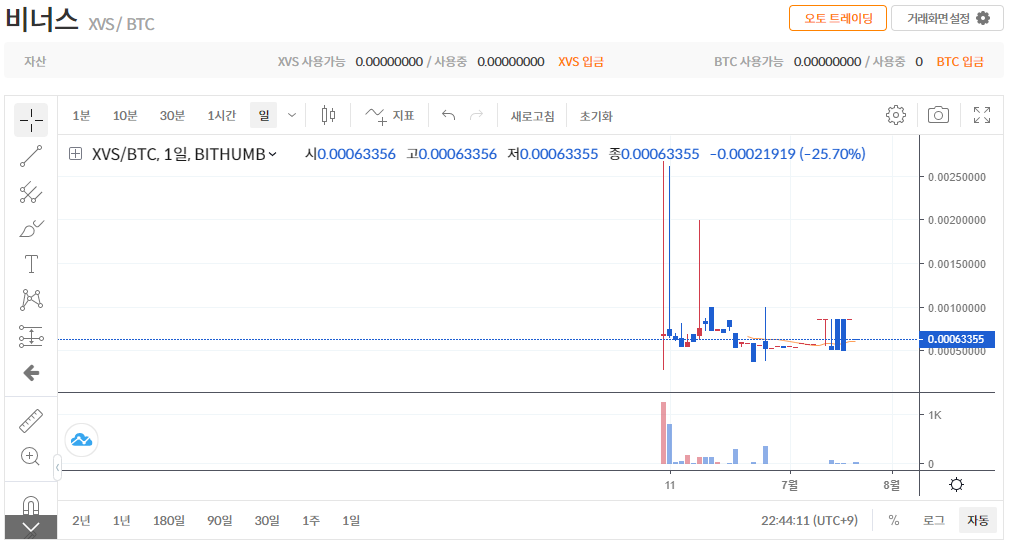
Task: Open the indicators (지표) menu
Action: click(x=390, y=115)
